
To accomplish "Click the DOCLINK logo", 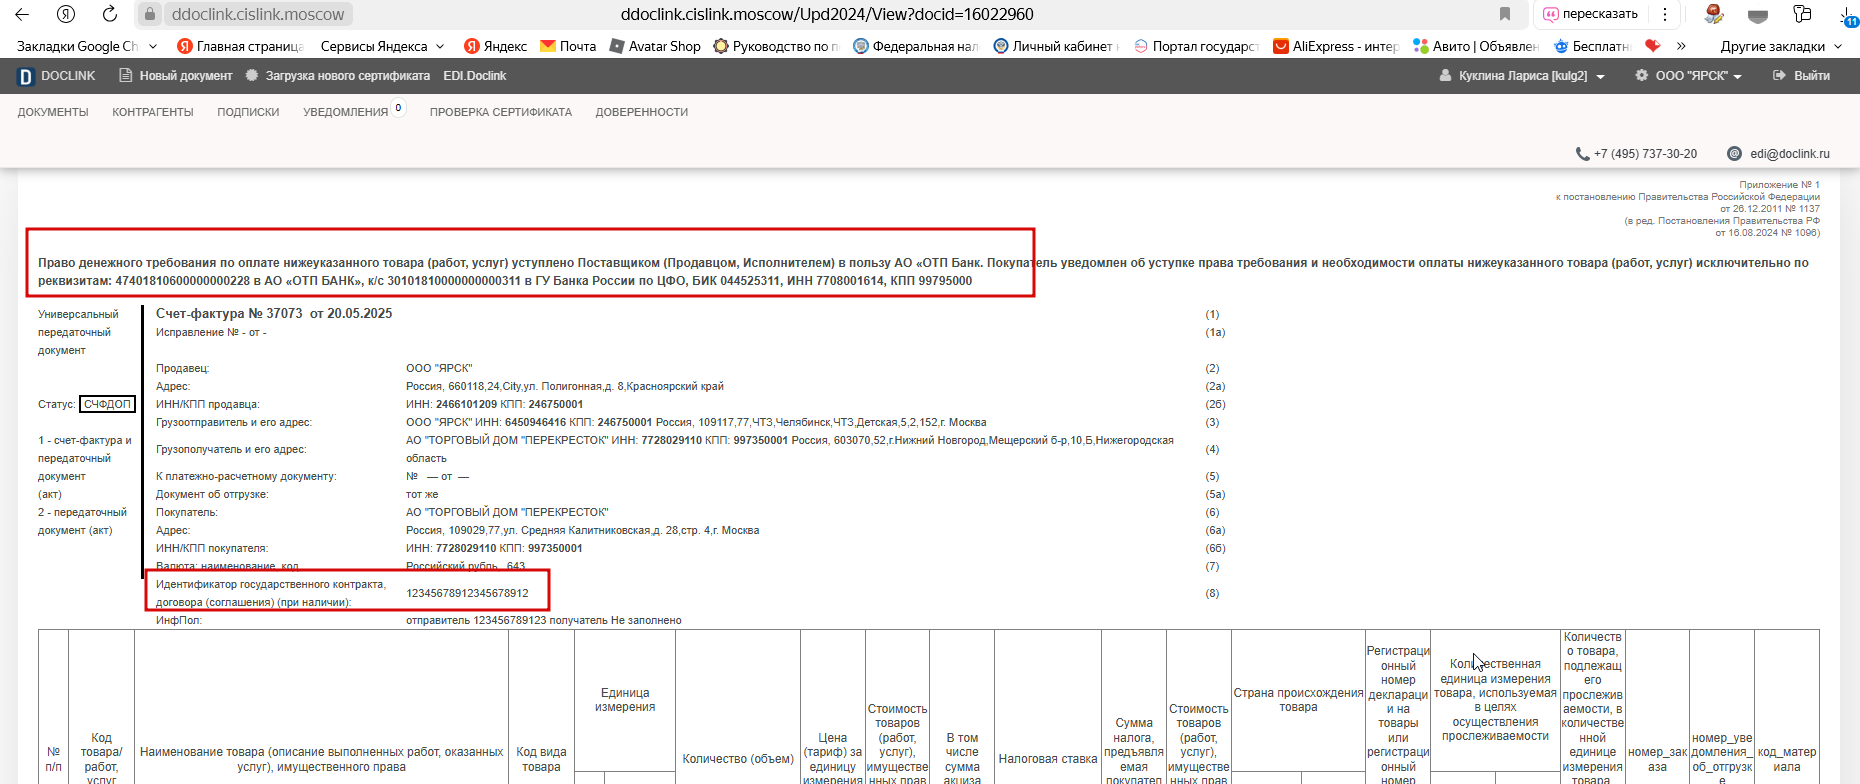I will coord(57,76).
